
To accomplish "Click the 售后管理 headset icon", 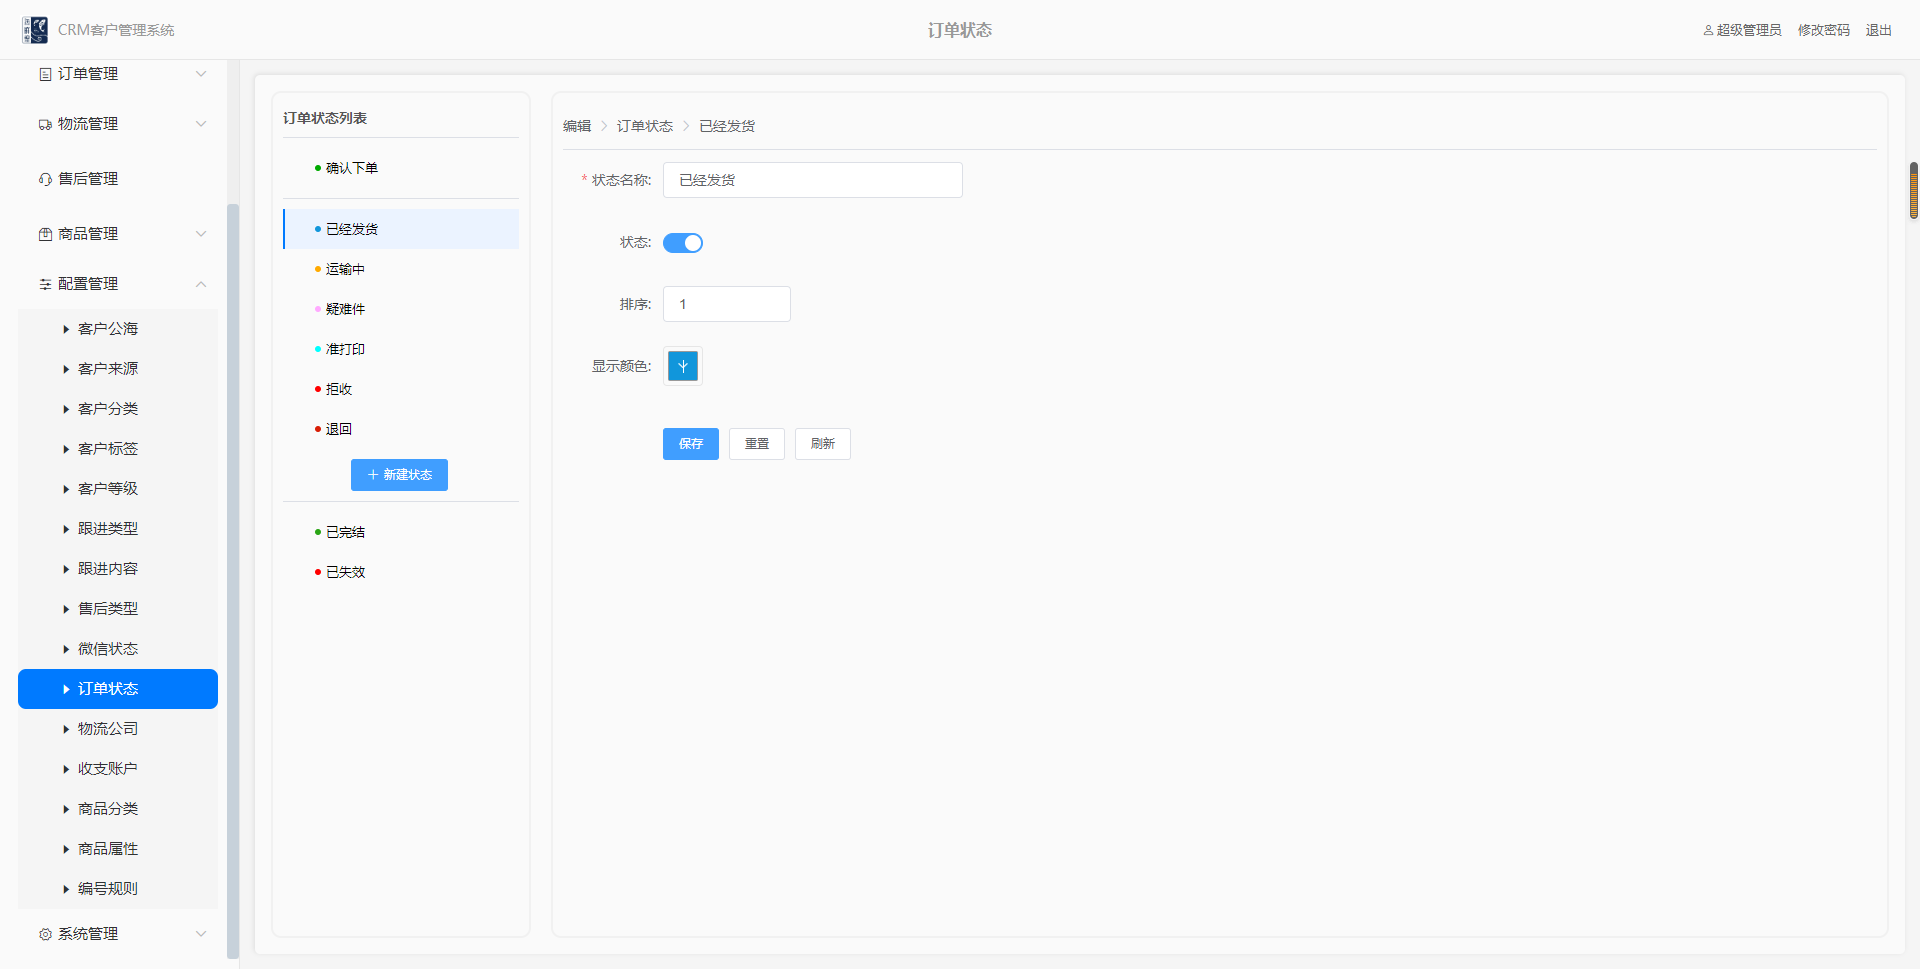I will 45,179.
